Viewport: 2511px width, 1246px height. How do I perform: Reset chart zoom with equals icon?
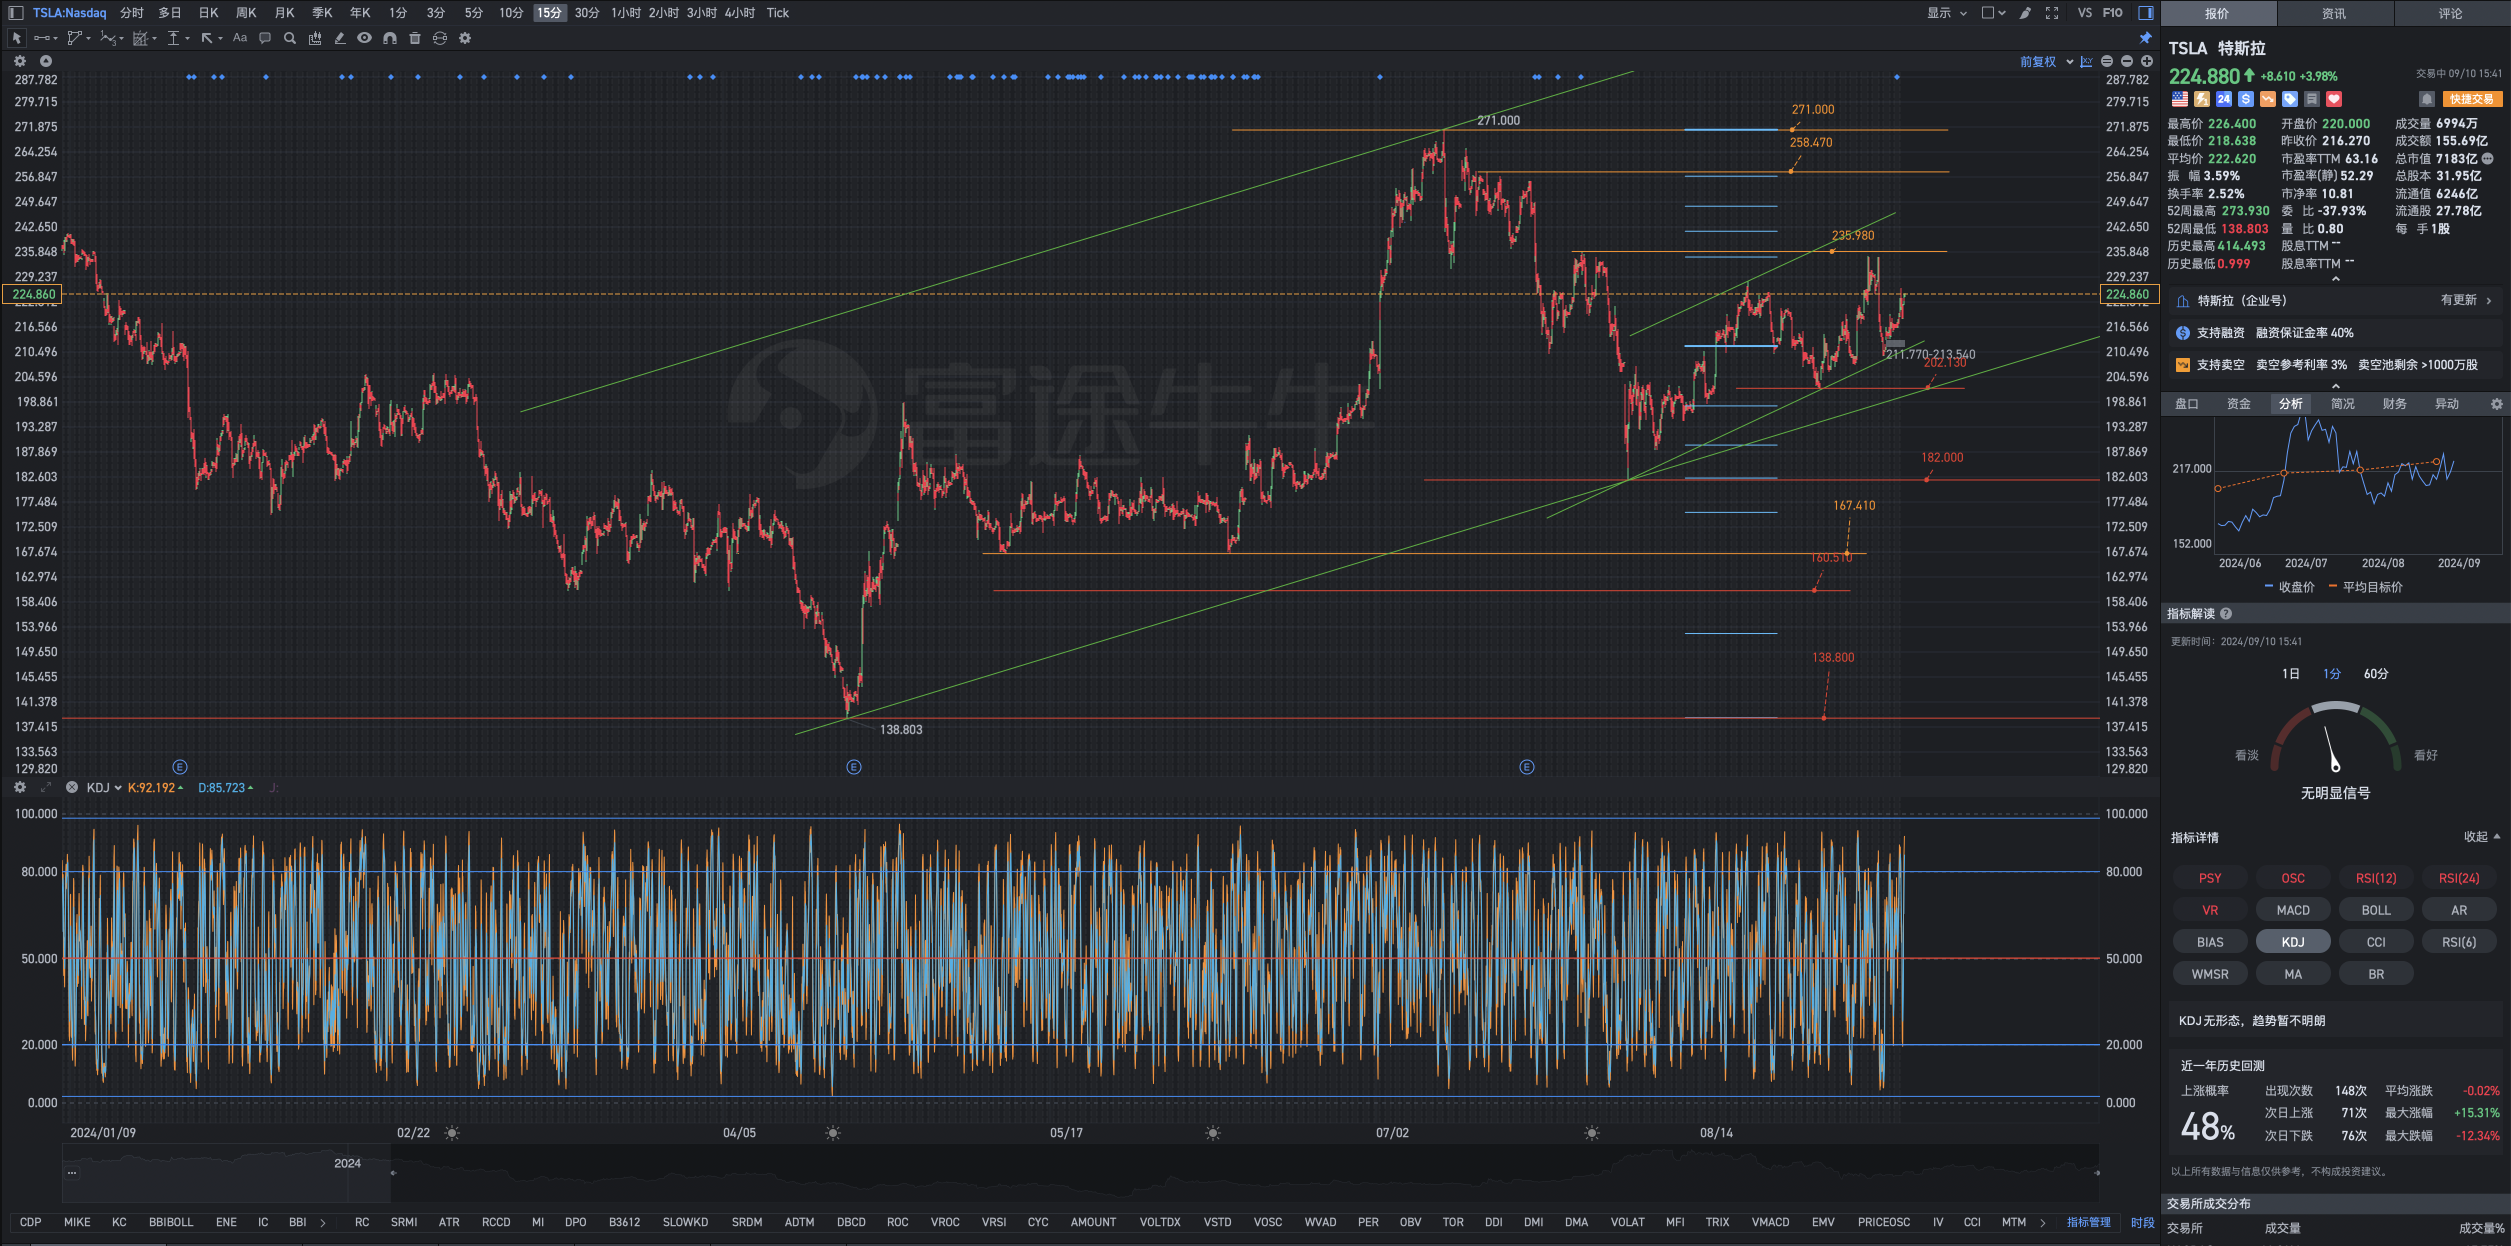[2107, 62]
